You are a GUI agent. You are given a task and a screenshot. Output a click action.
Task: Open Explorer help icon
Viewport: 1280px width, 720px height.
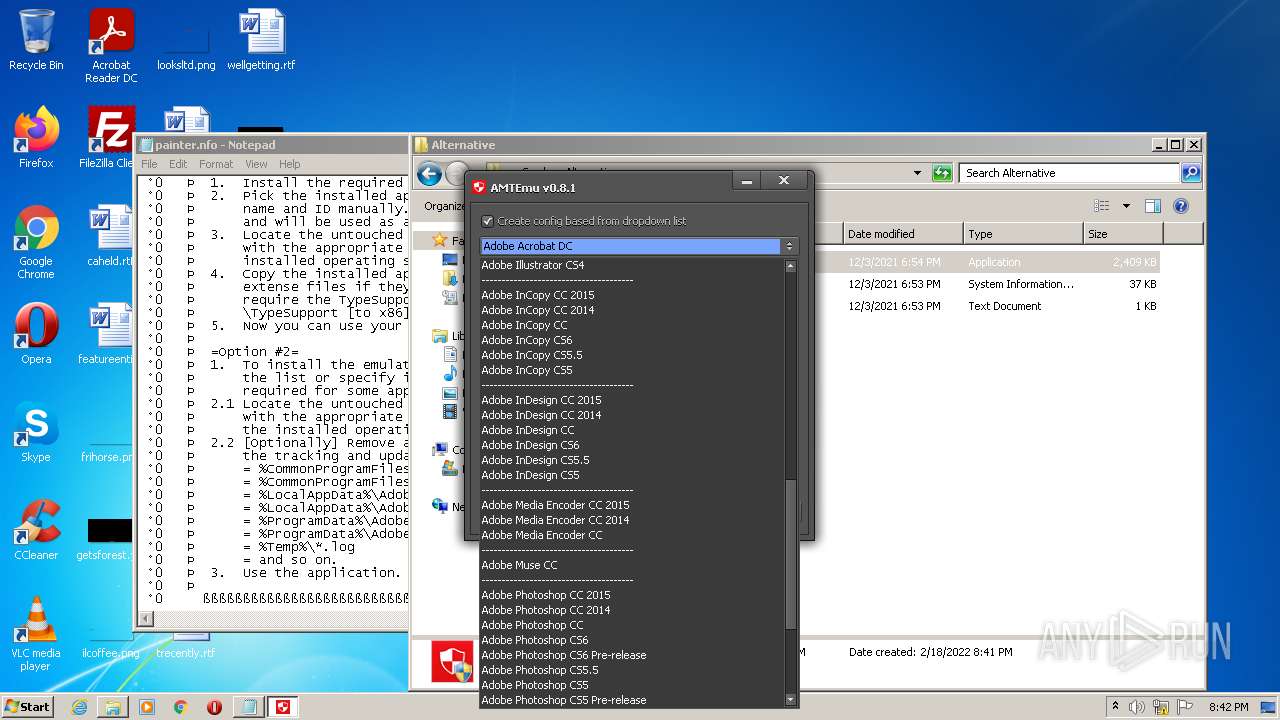click(x=1181, y=206)
